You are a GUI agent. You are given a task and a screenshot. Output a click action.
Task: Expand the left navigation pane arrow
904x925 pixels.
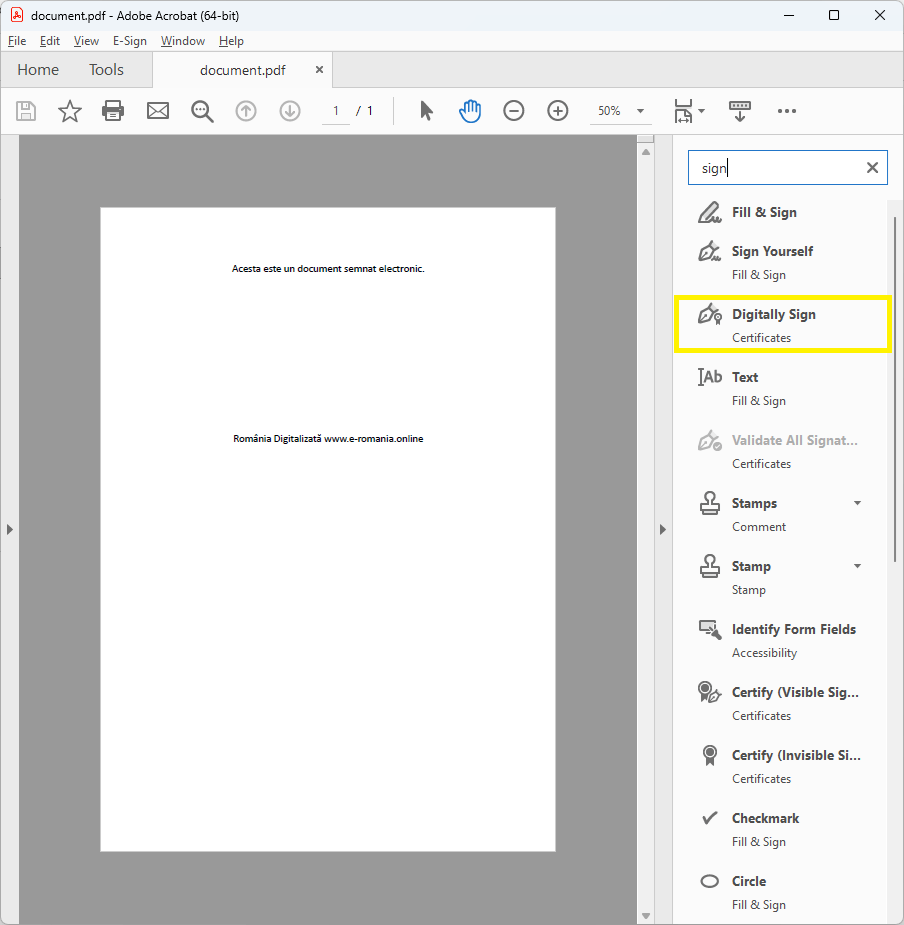click(x=10, y=529)
